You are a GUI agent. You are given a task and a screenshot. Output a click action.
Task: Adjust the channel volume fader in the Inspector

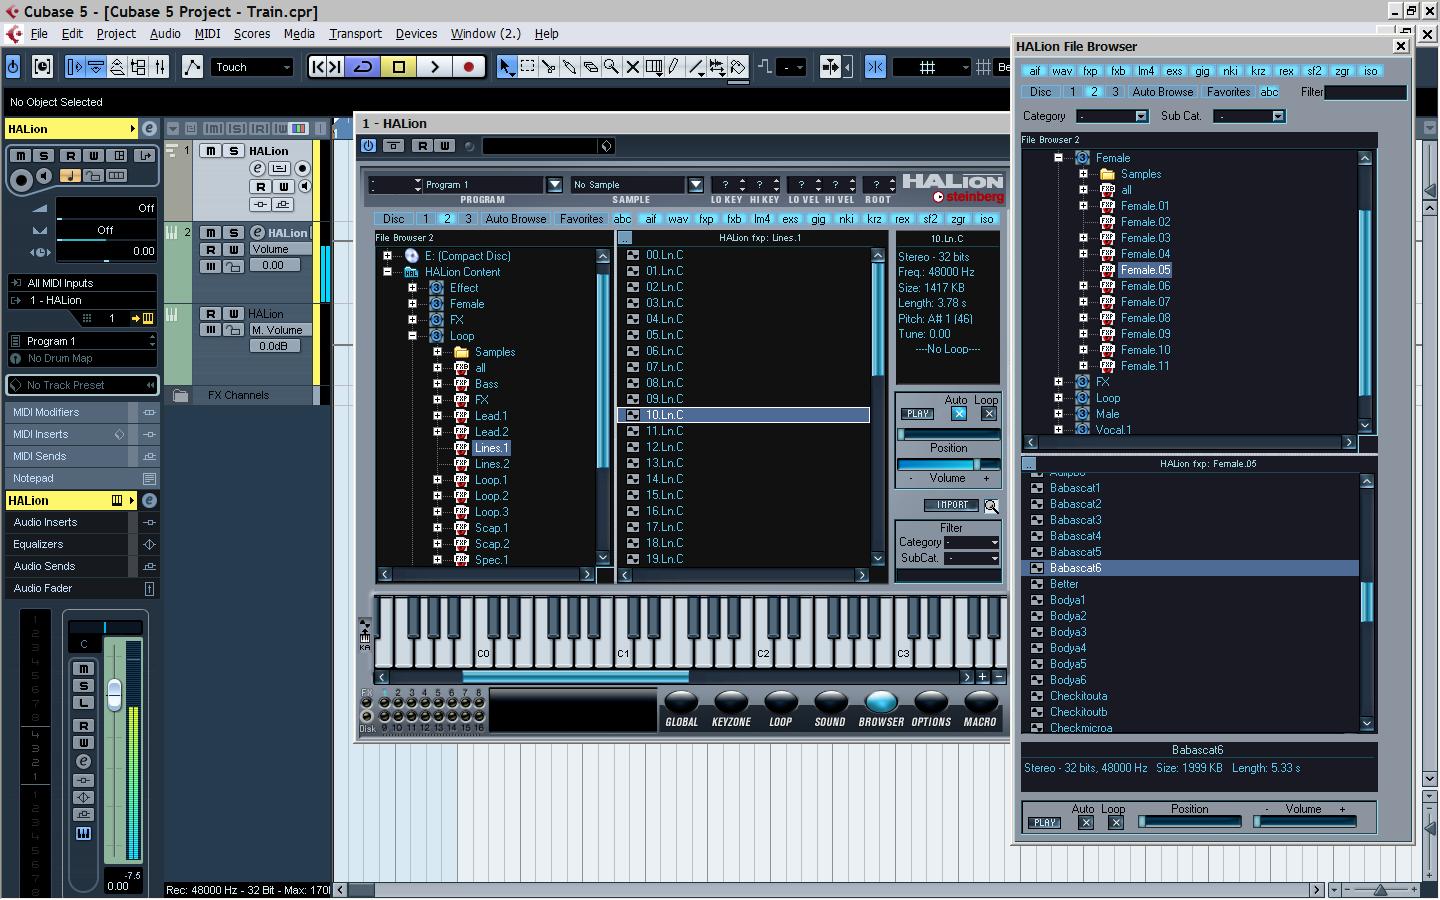[114, 693]
